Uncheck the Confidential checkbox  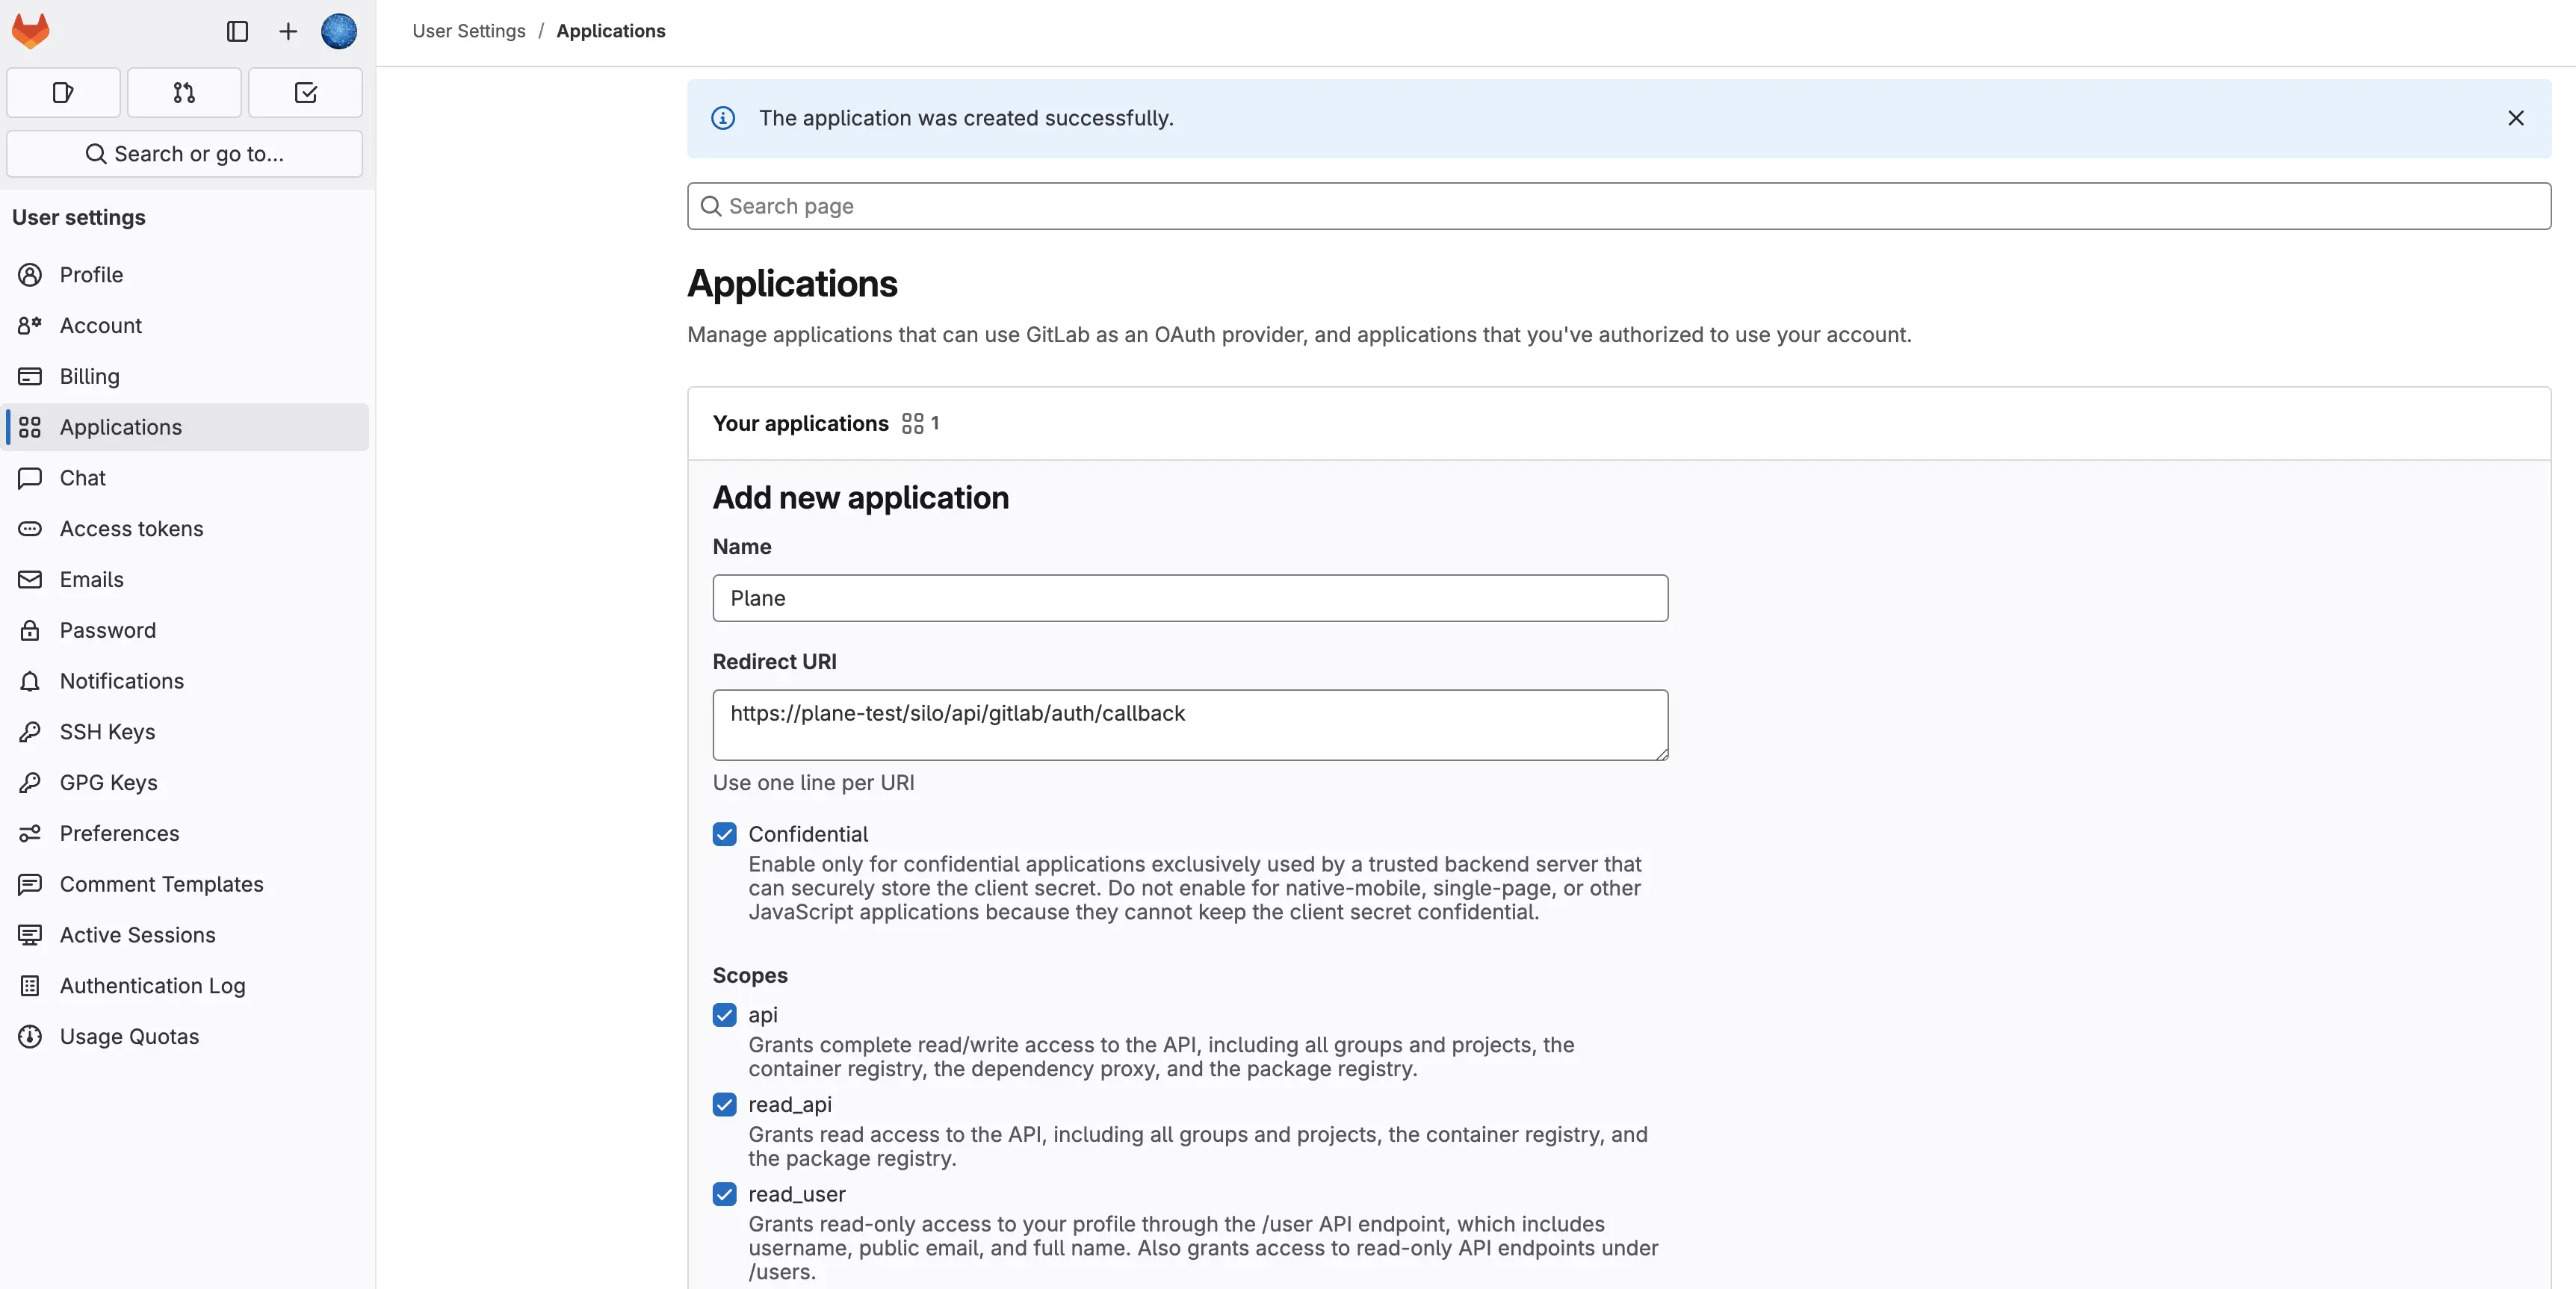click(725, 834)
